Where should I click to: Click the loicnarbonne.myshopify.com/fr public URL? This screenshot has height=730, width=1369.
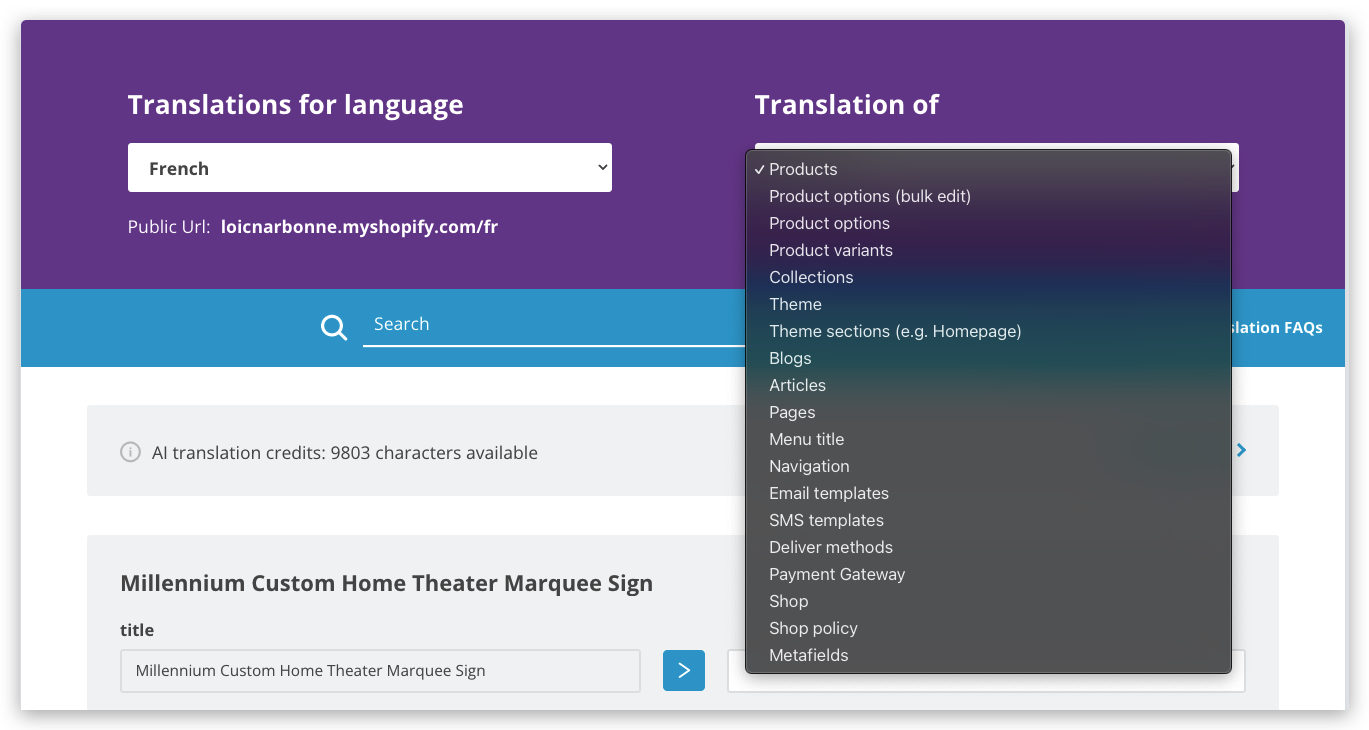pos(359,226)
